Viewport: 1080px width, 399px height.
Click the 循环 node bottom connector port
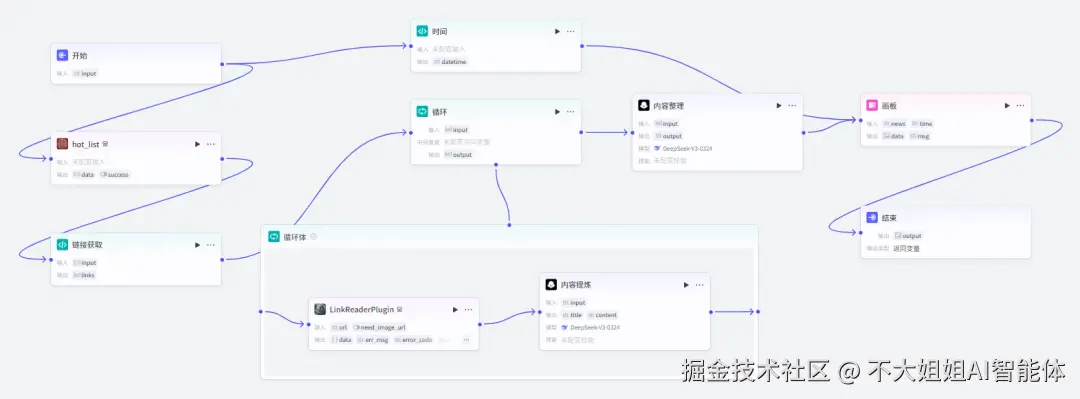pyautogui.click(x=496, y=165)
